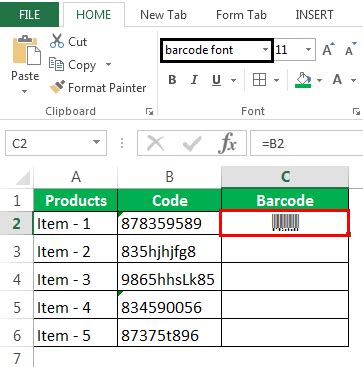Click the Enter checkmark formula button

[192, 144]
